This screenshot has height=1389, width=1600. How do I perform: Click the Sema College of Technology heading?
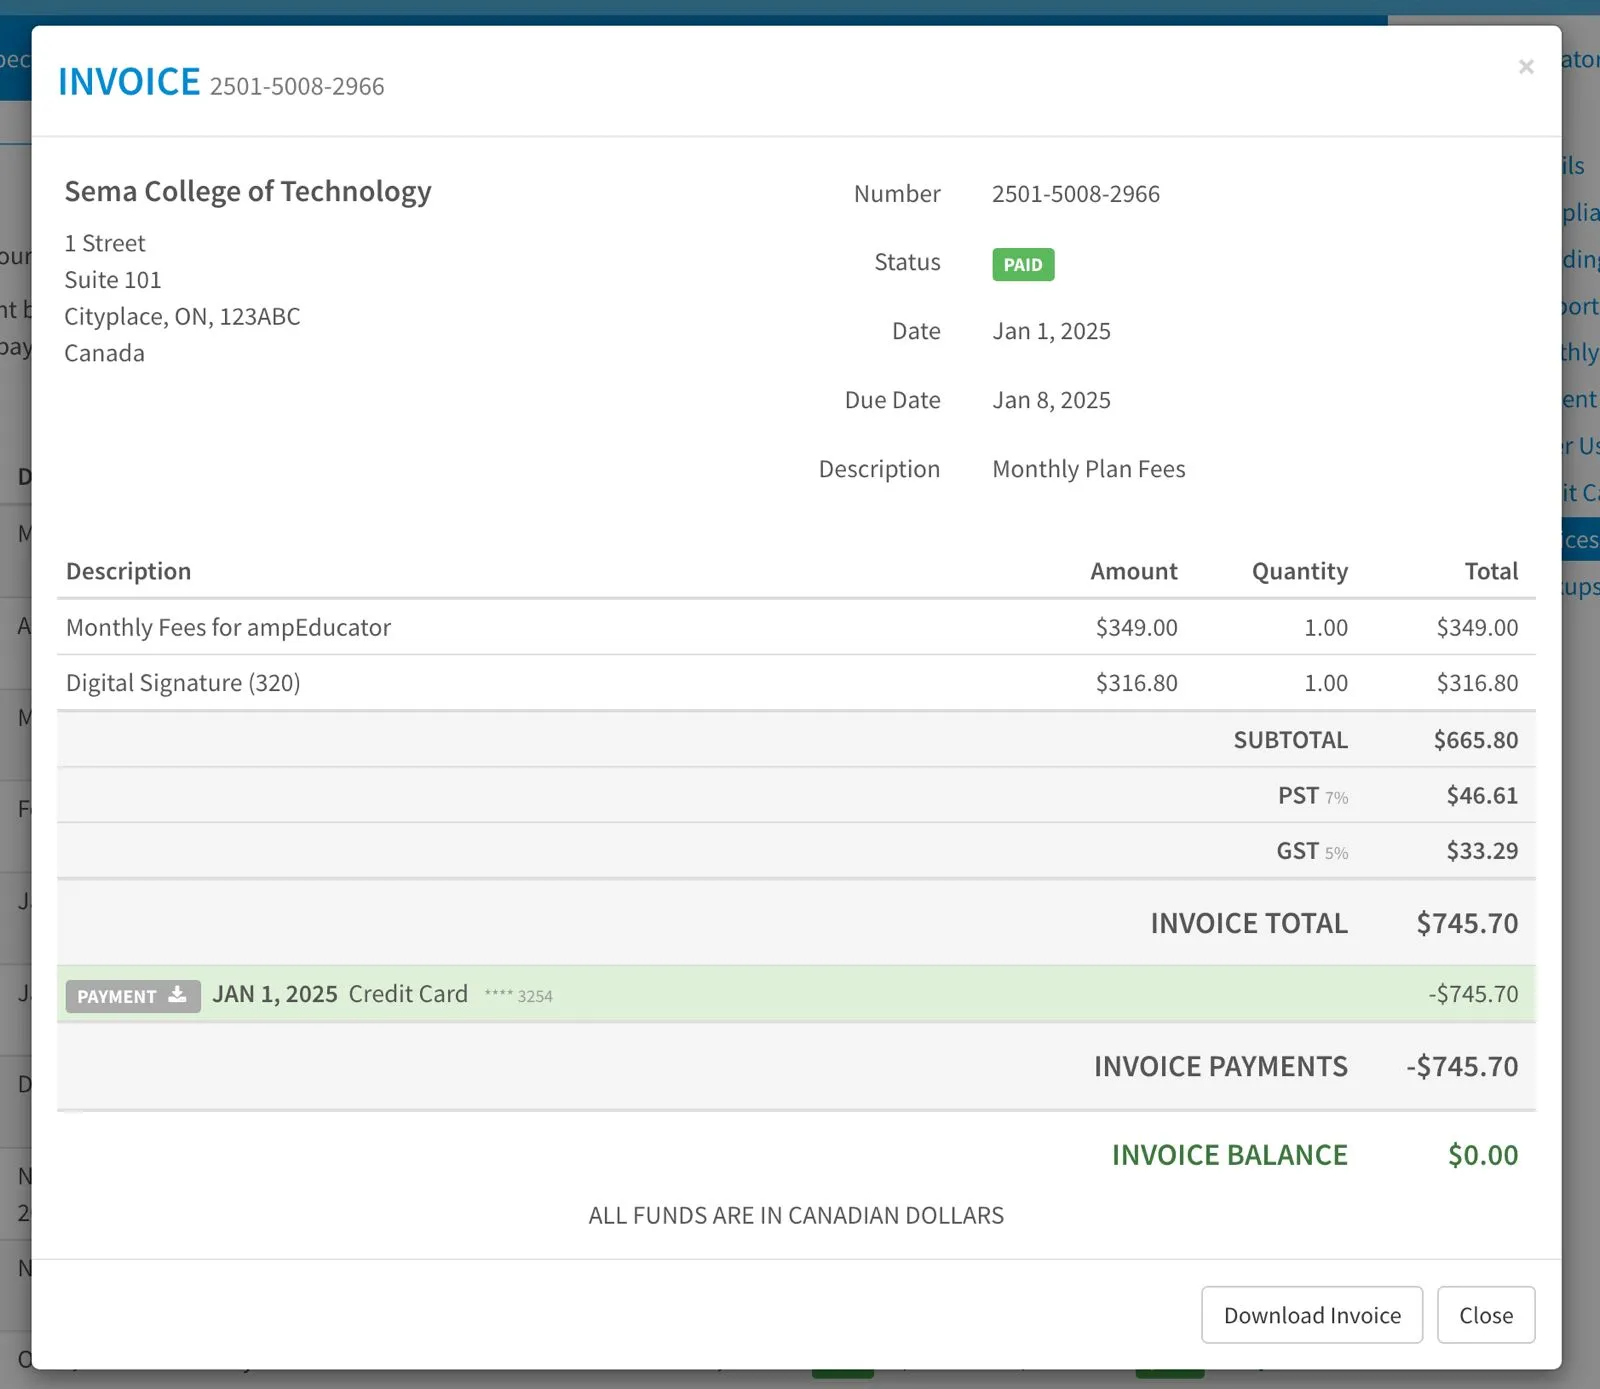tap(248, 191)
